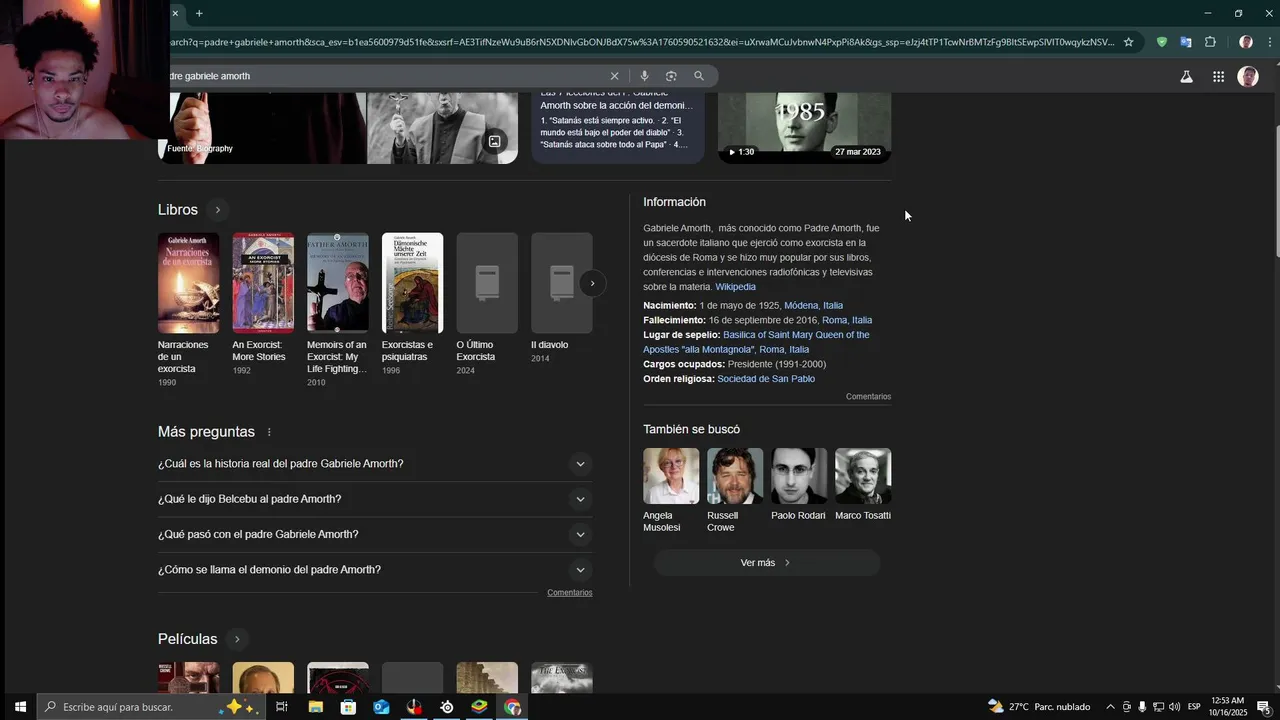Open BlueStacks from the taskbar

pos(480,707)
